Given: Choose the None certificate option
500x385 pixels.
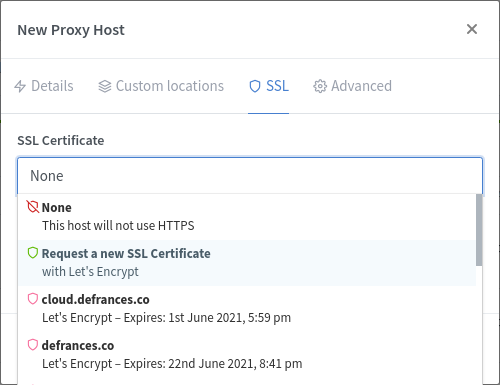Looking at the screenshot, I should click(247, 217).
